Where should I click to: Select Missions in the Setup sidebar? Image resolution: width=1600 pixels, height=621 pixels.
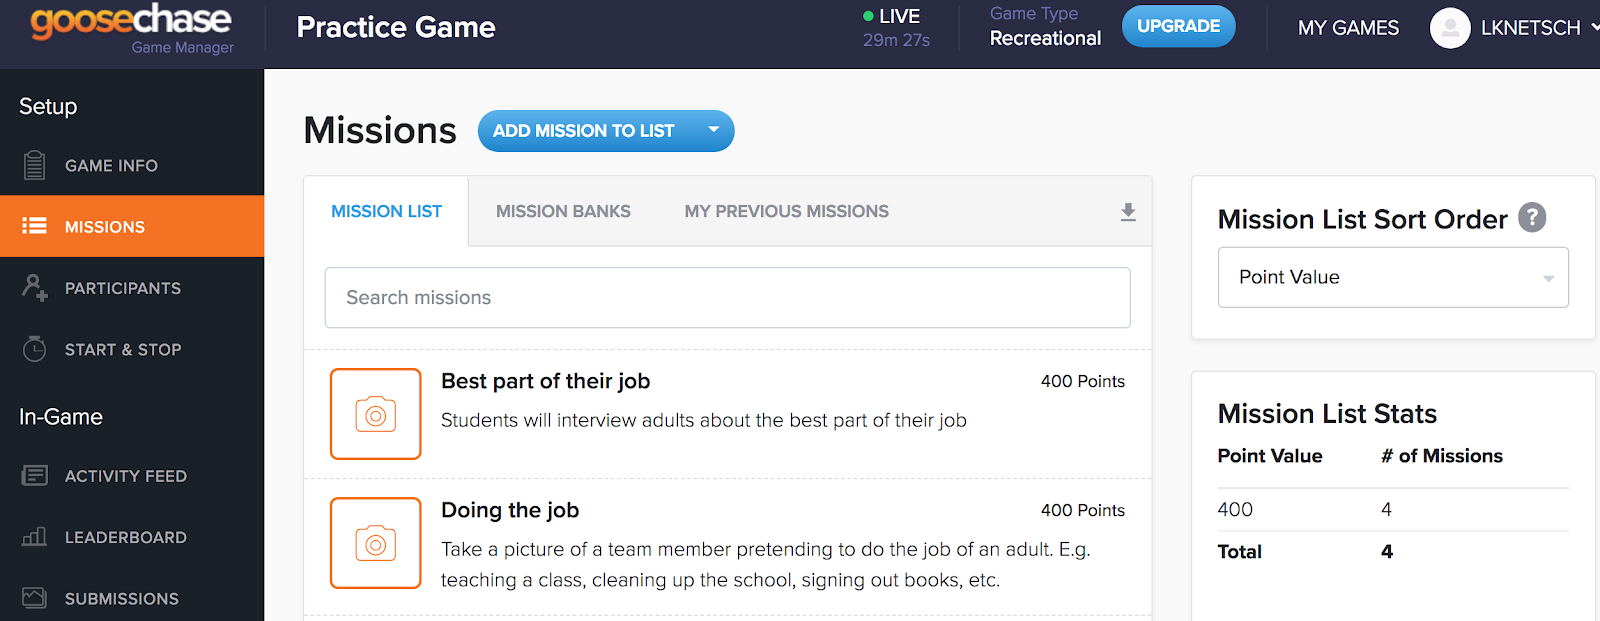[104, 227]
